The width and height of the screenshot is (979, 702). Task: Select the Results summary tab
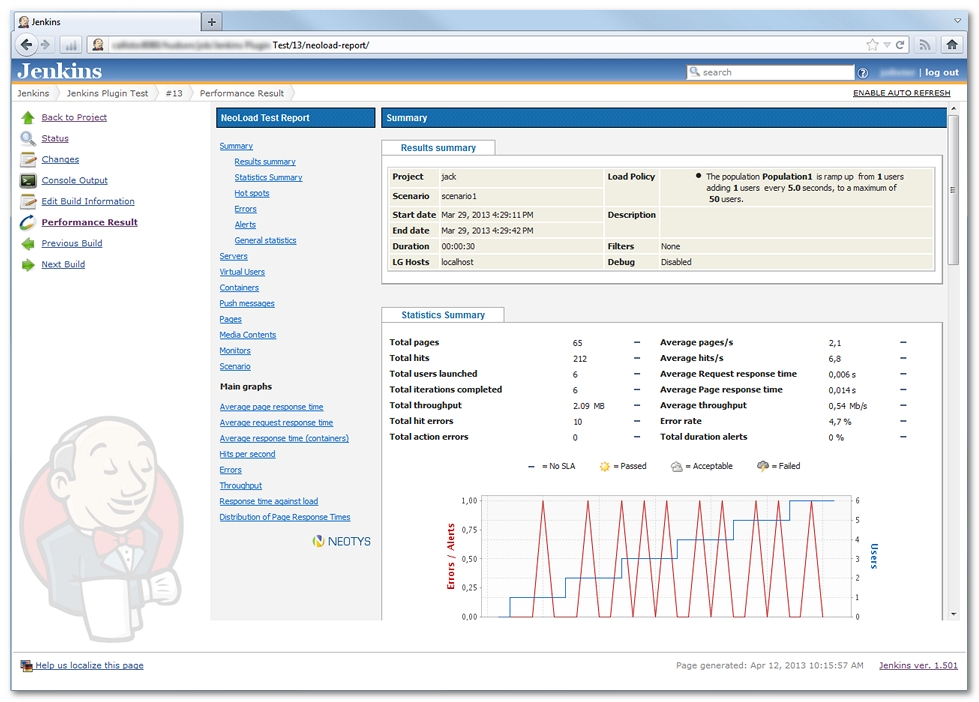[438, 148]
